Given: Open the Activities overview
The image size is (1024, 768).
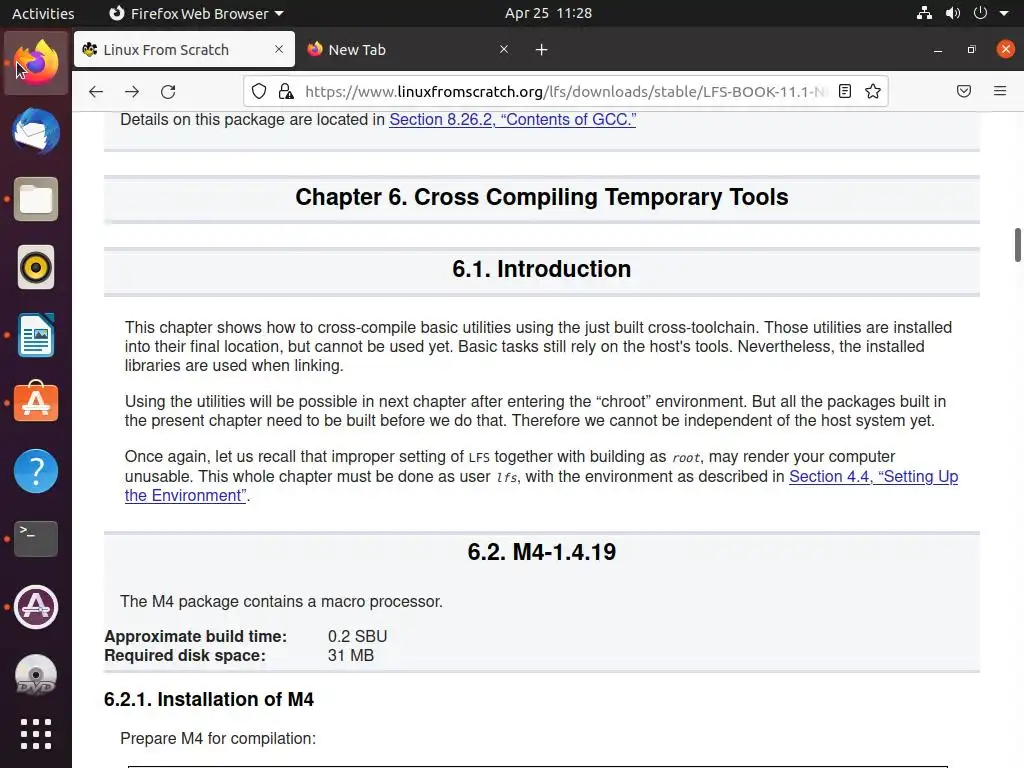Looking at the screenshot, I should click(x=43, y=13).
